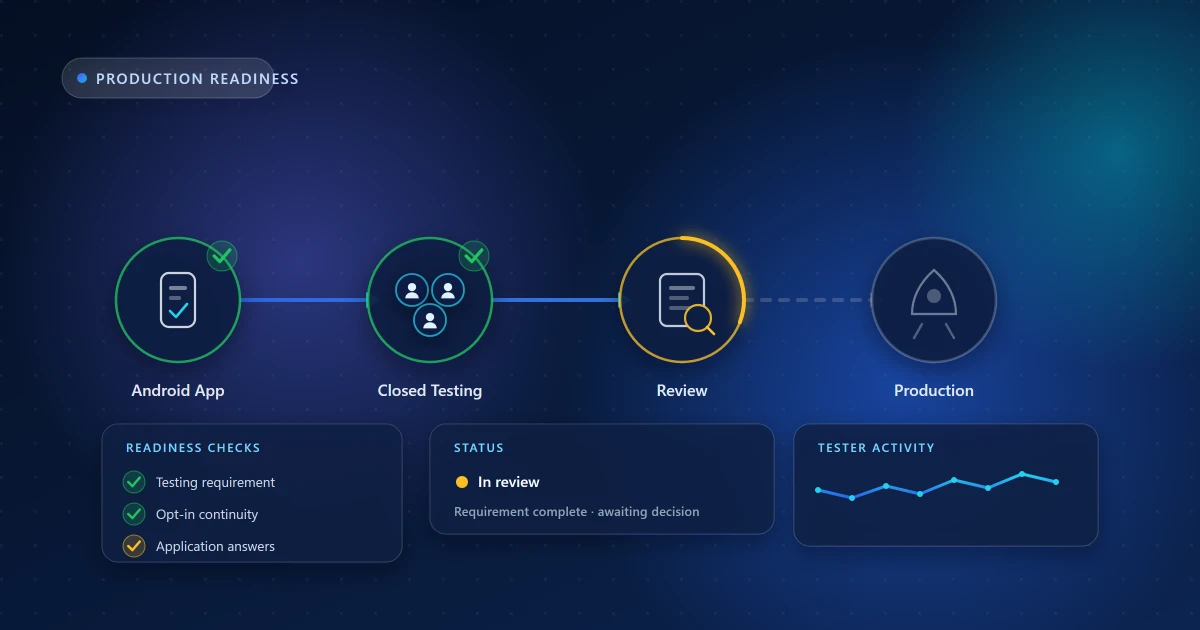Click green check badge on Closed Testing circle
Viewport: 1200px width, 630px height.
pos(474,256)
